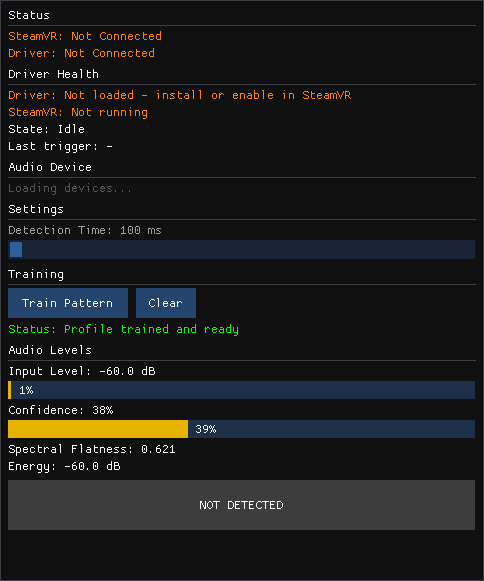
Task: Click the Input Level 1% bar
Action: [x=242, y=390]
